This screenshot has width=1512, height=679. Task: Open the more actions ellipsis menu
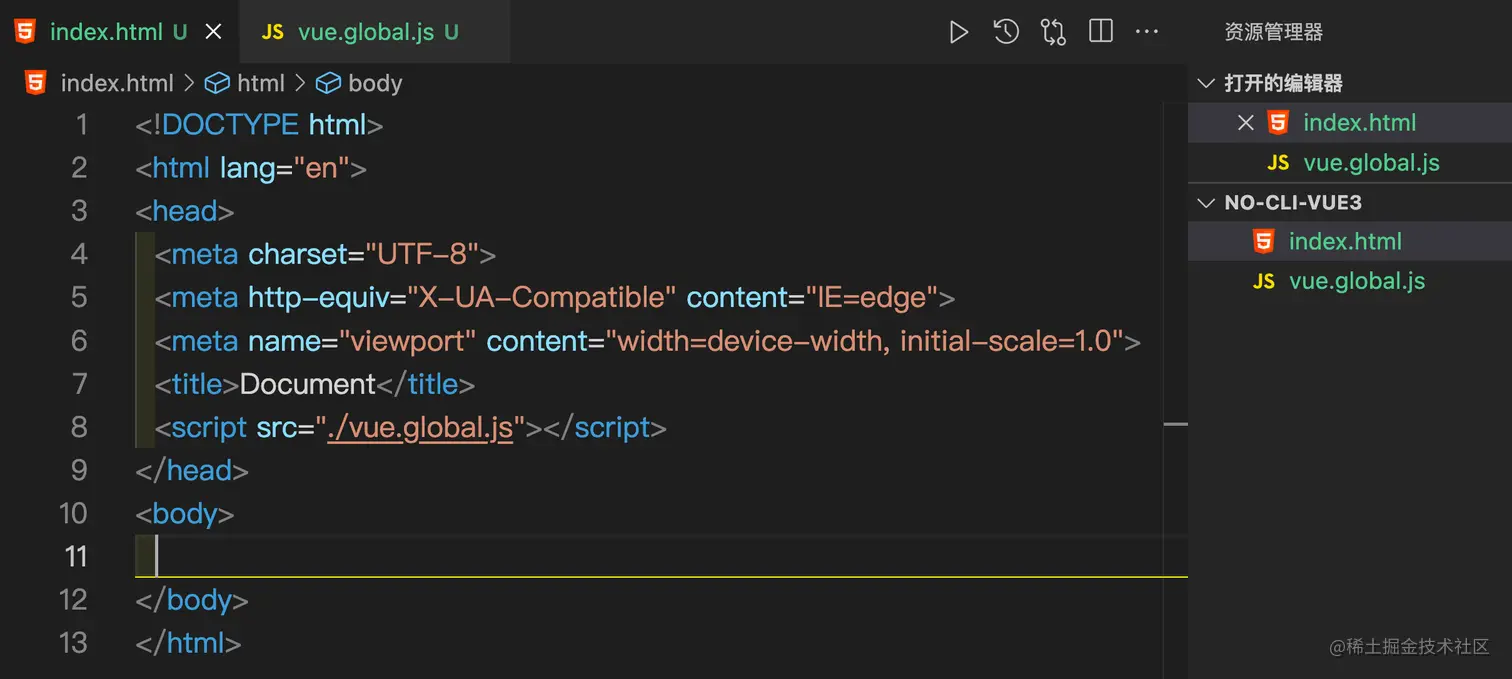click(1147, 32)
